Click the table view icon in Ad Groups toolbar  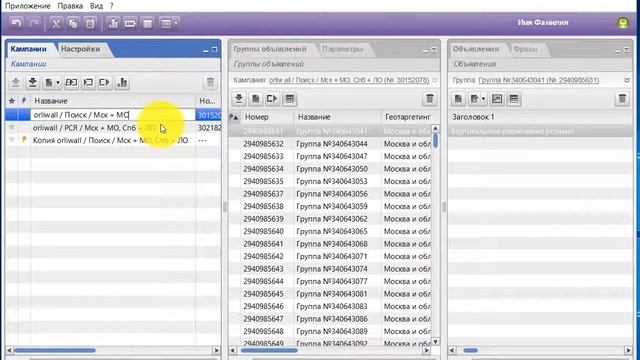click(289, 99)
